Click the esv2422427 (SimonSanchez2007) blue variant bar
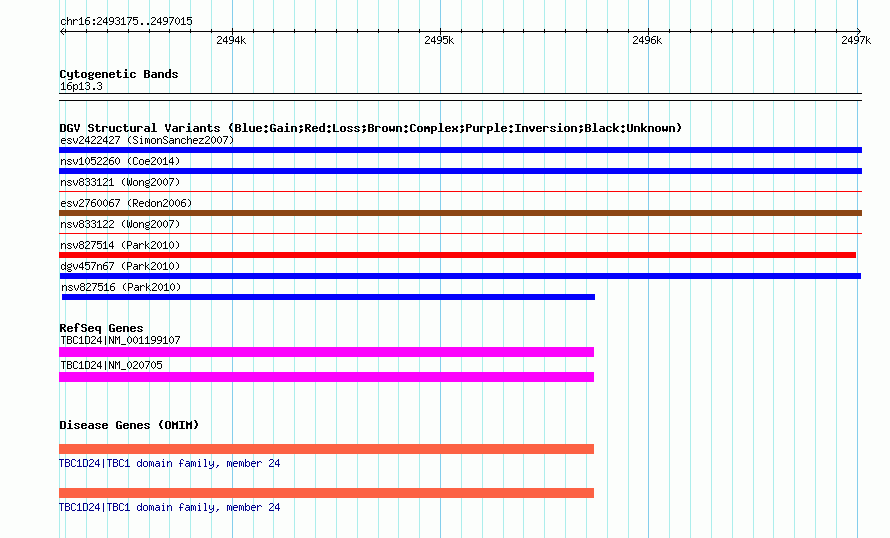This screenshot has height=538, width=890. [x=460, y=150]
